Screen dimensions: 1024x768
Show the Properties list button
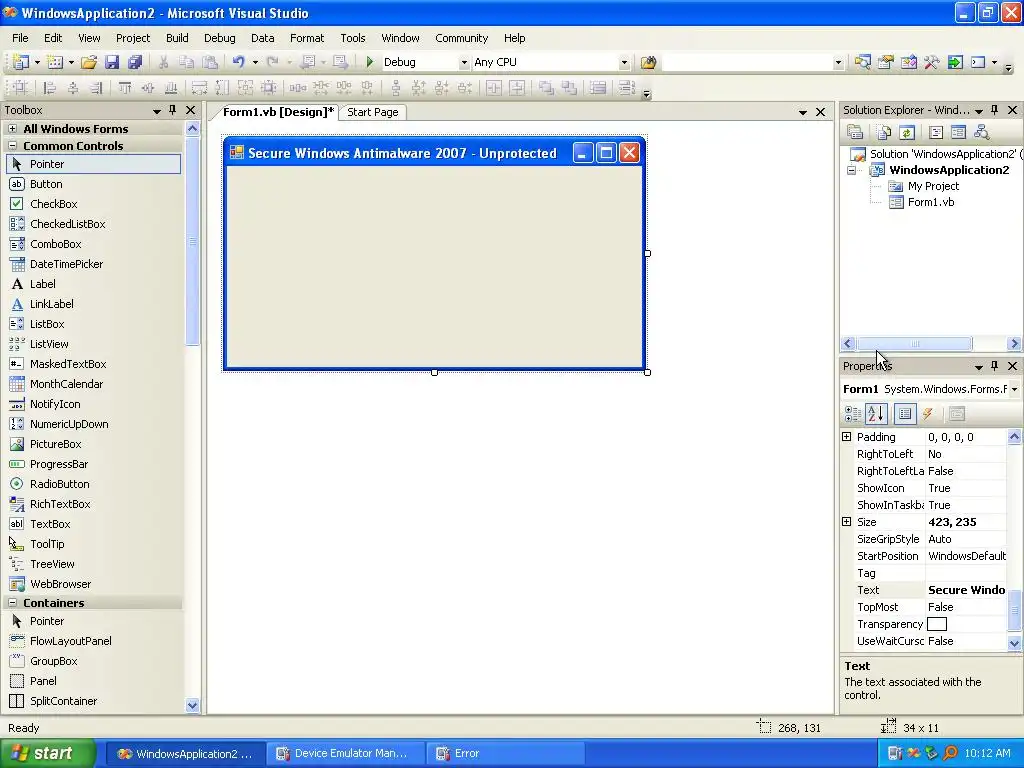point(904,413)
